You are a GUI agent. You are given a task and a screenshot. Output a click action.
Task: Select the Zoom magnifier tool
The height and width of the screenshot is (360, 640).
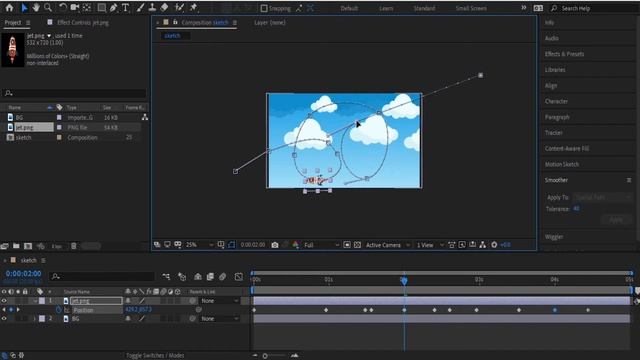tap(48, 7)
